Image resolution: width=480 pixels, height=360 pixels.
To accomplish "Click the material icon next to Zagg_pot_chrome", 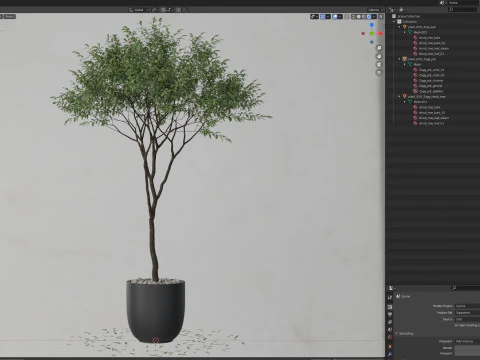I will pyautogui.click(x=415, y=80).
